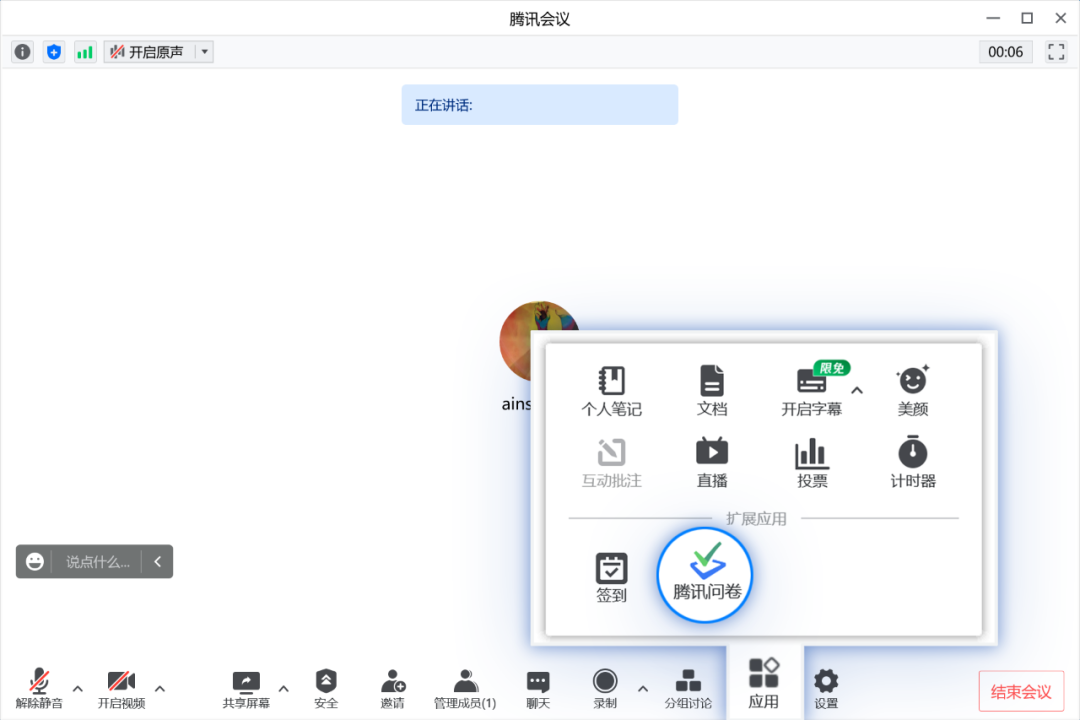Launch the 计时器 timer app
Image resolution: width=1080 pixels, height=720 pixels.
(913, 462)
